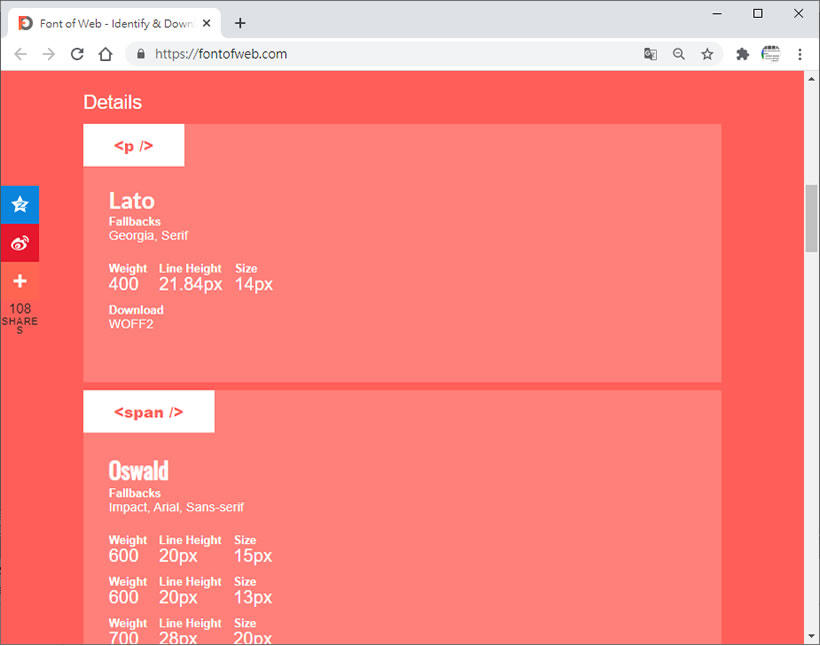Open the zoom level control

pos(679,54)
